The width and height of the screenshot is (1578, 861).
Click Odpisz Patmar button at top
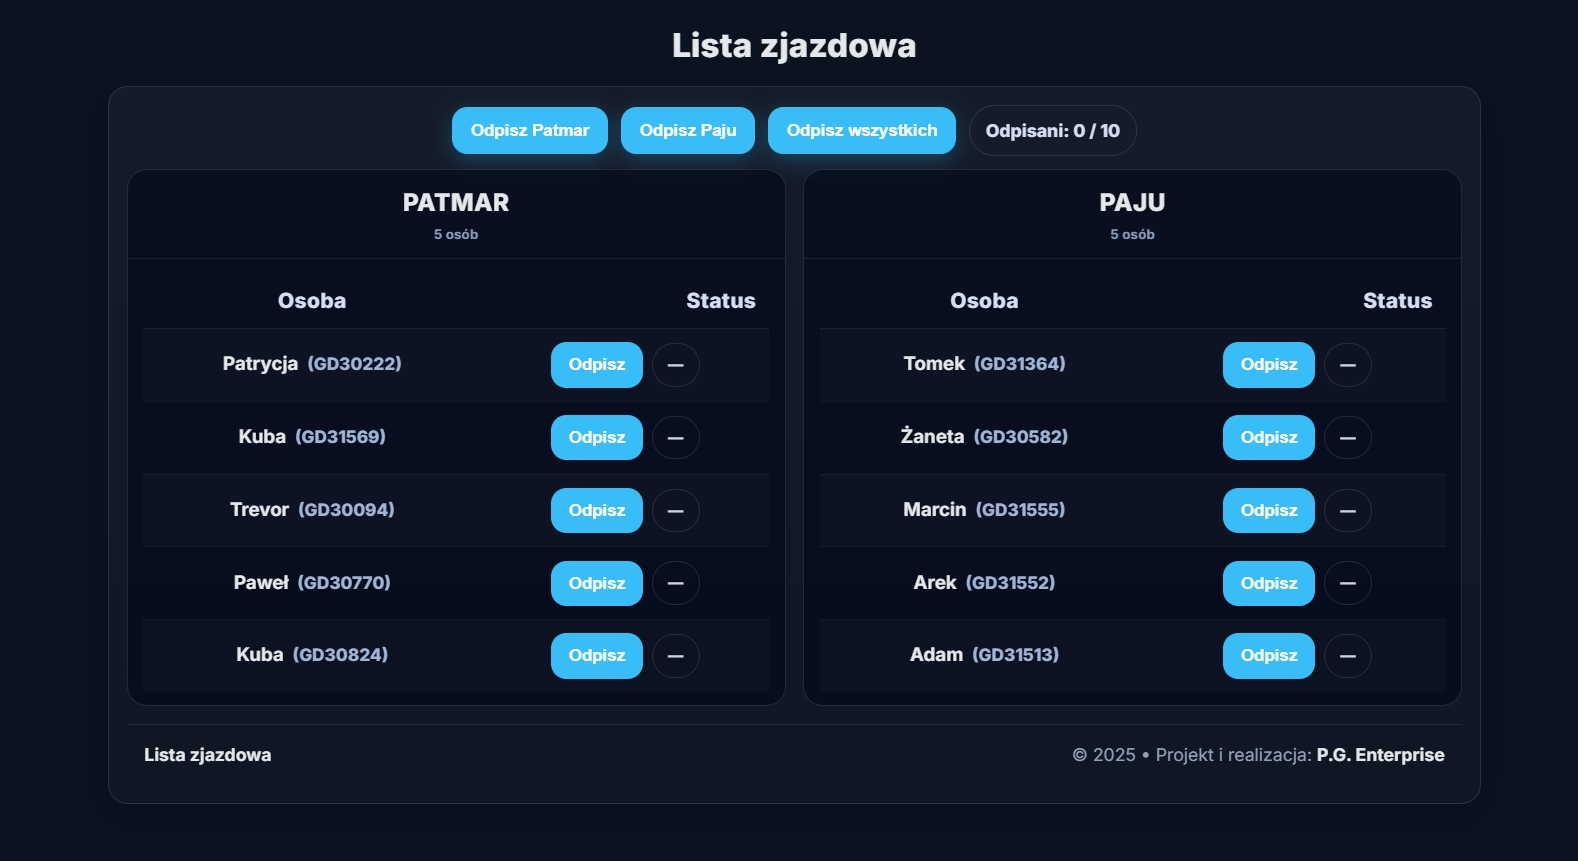[x=530, y=130]
